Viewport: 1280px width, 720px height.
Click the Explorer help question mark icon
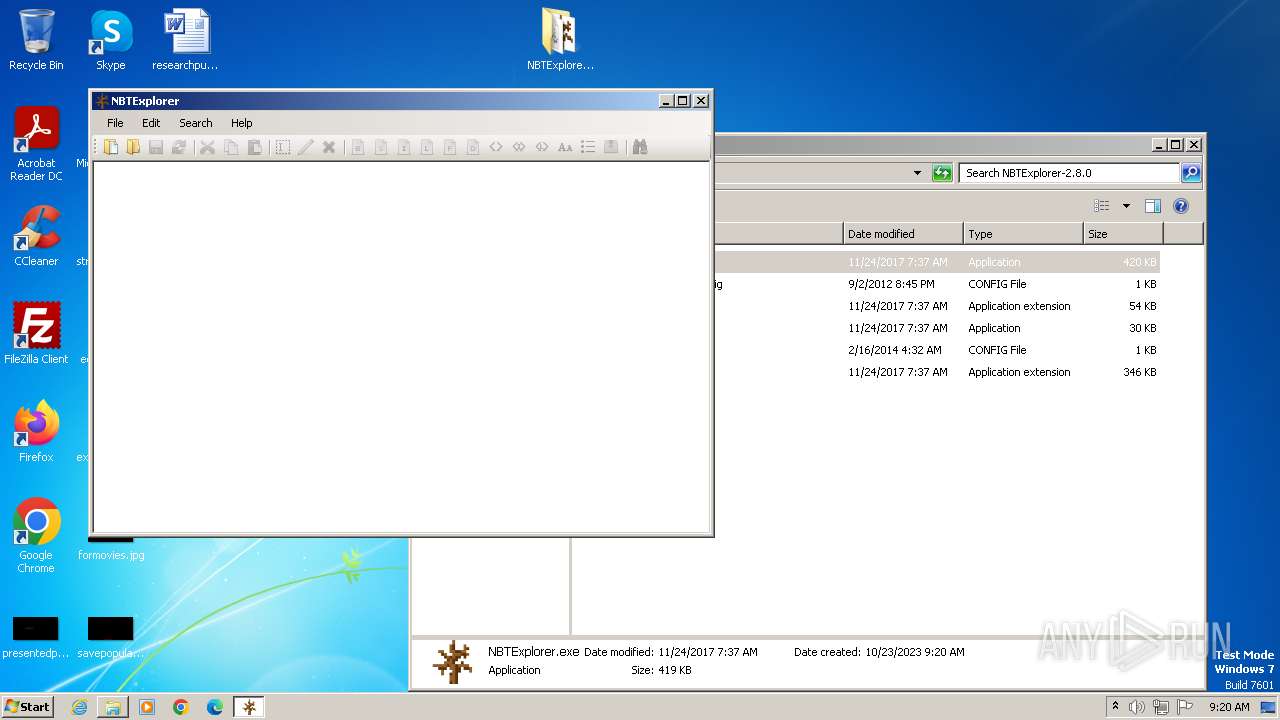(x=1181, y=206)
